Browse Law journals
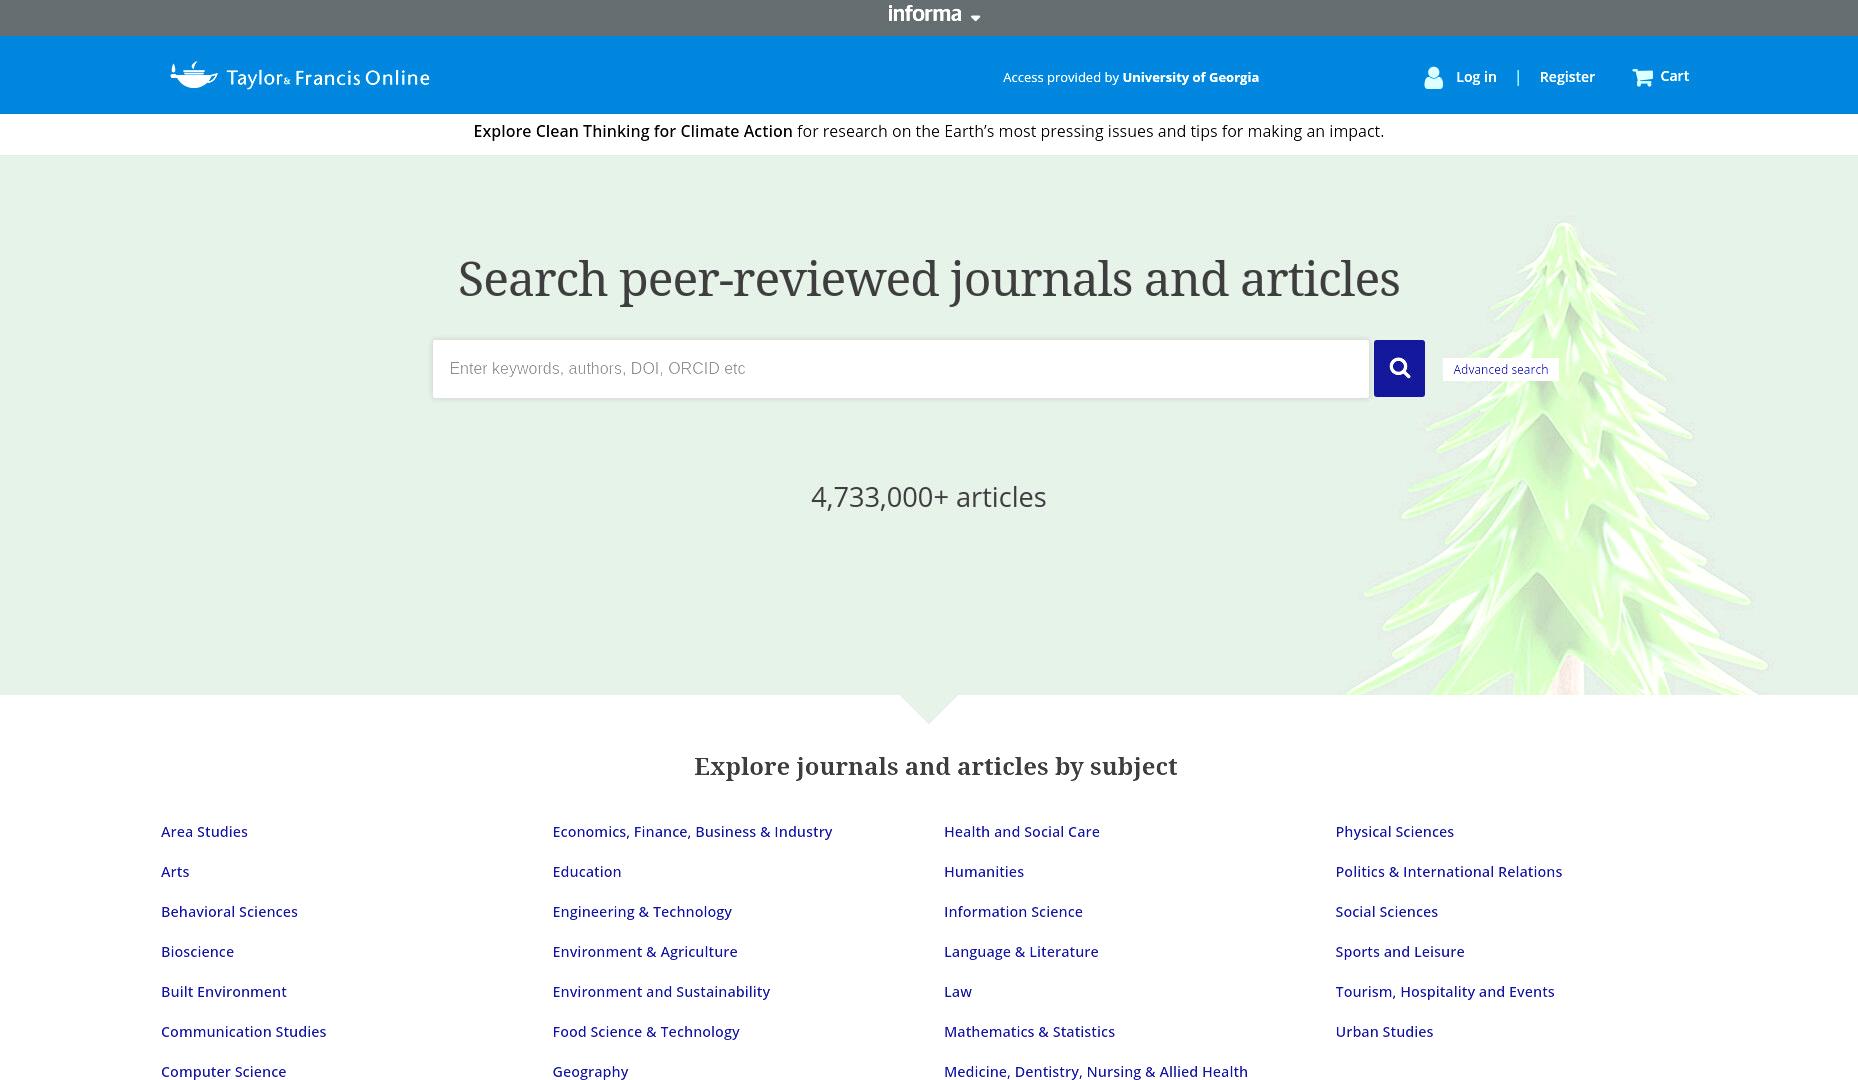Viewport: 1858px width, 1080px height. pos(957,991)
